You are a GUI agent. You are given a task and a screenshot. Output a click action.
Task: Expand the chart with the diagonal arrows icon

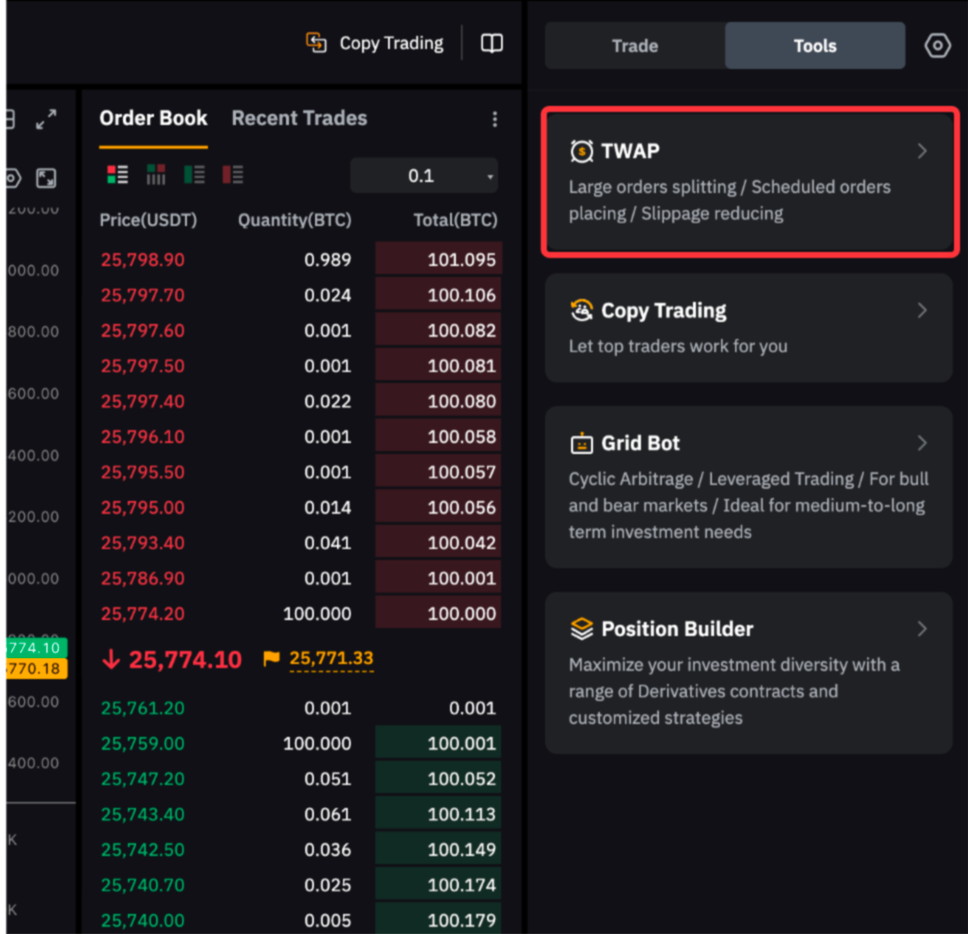coord(46,120)
